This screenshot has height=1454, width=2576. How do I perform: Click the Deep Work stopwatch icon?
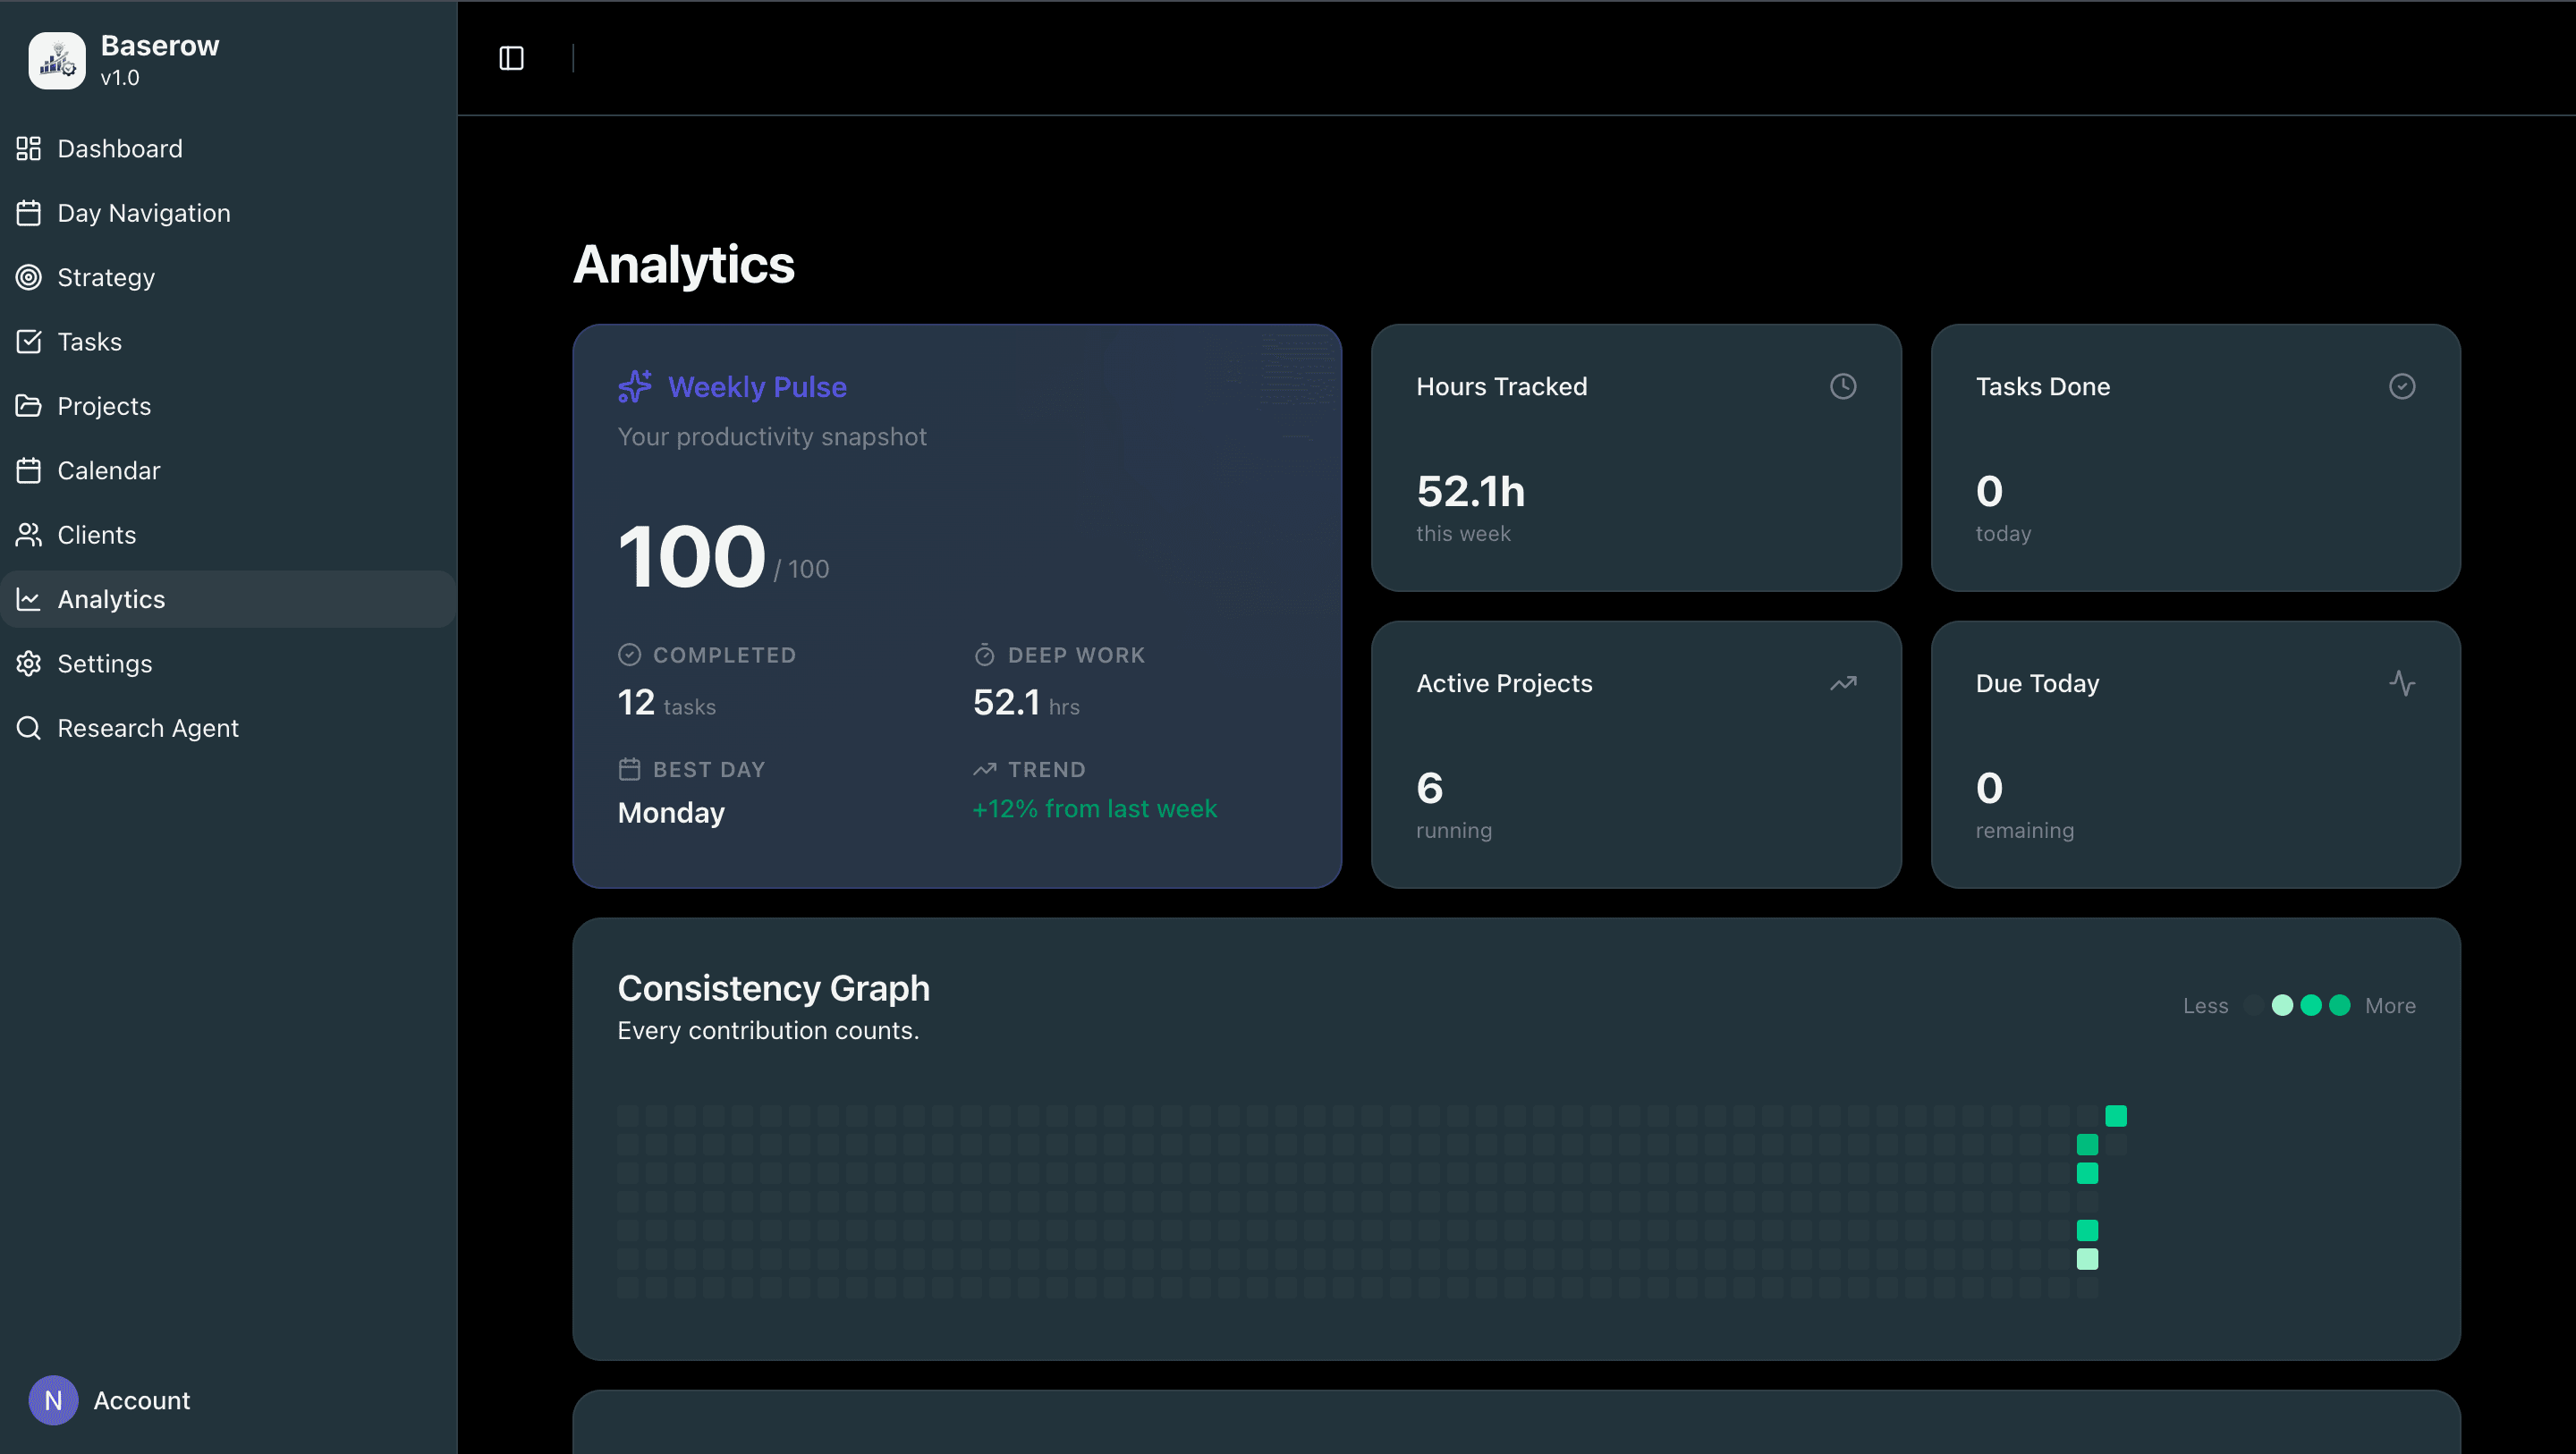click(x=984, y=655)
